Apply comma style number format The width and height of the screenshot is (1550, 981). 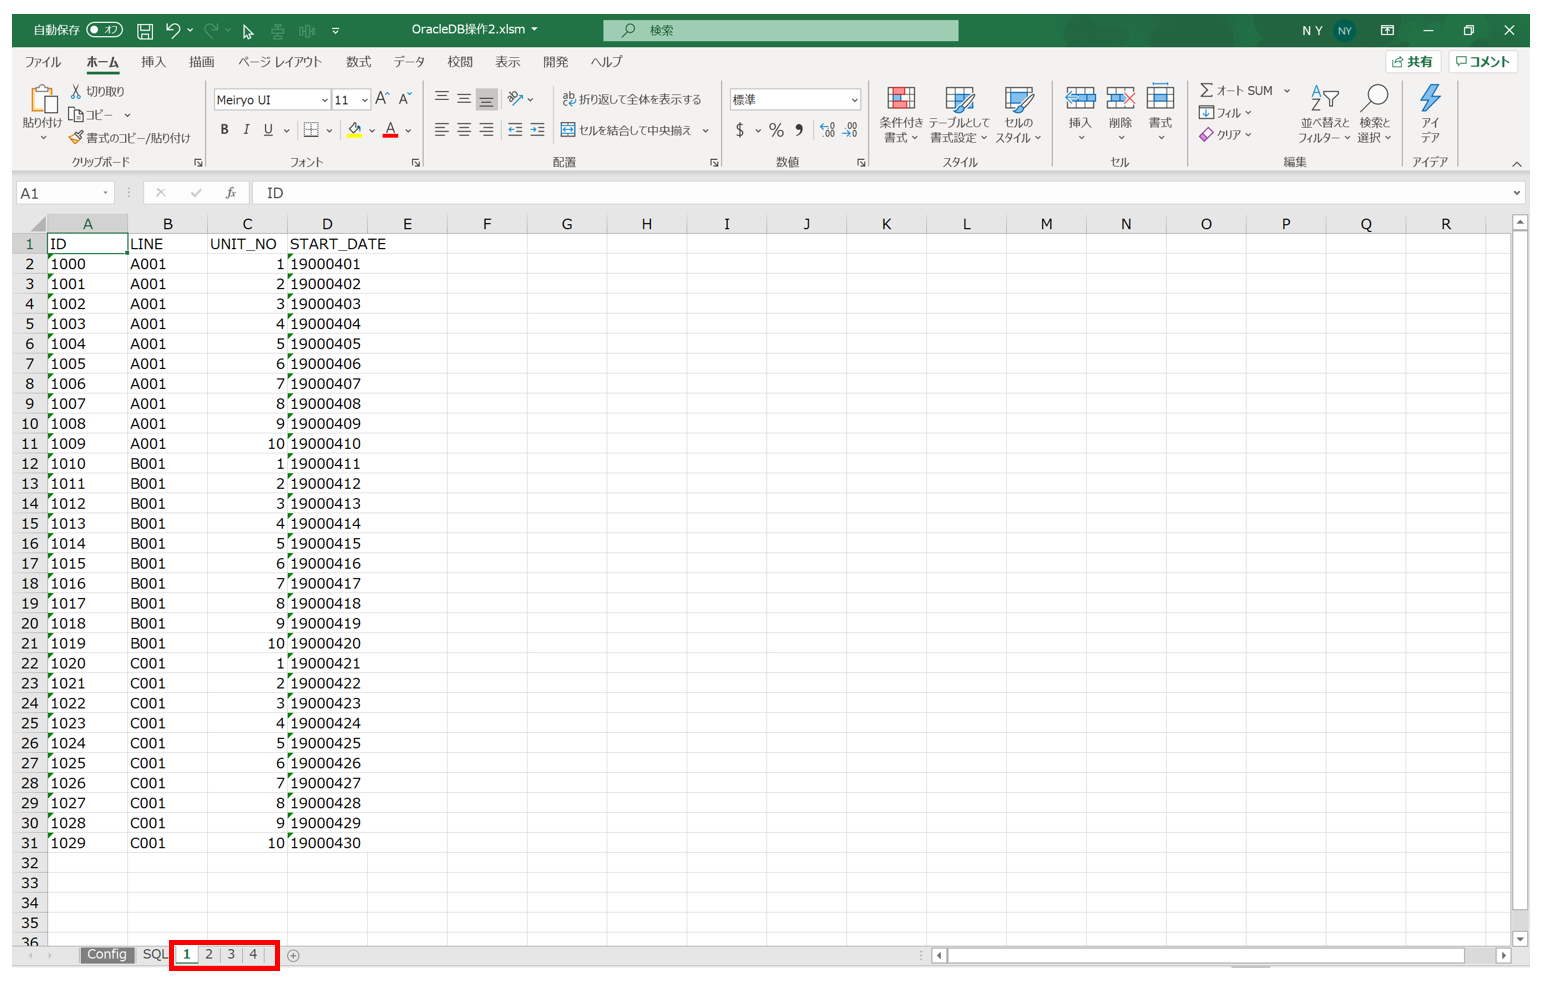pos(799,130)
